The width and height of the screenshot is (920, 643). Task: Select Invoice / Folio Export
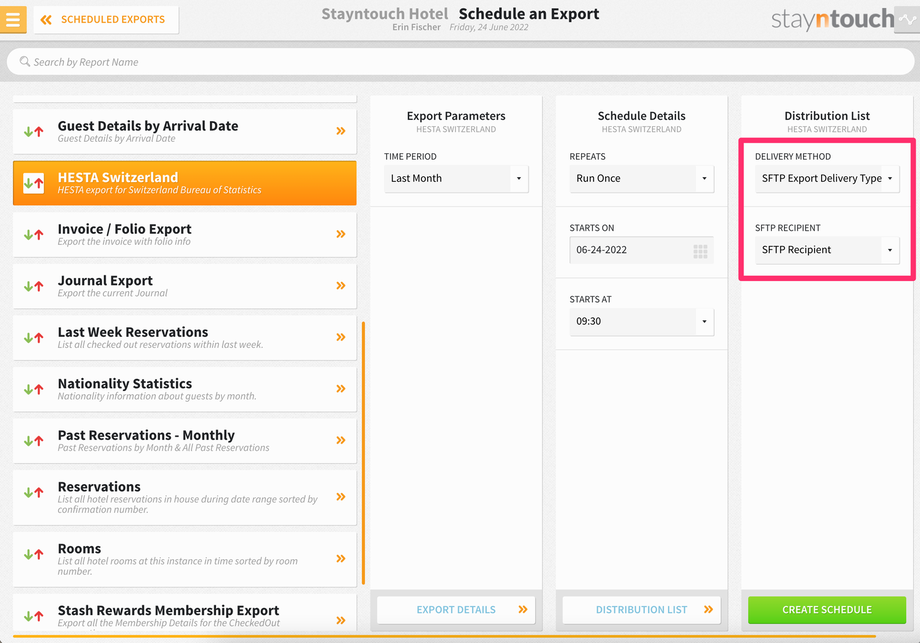coord(184,235)
